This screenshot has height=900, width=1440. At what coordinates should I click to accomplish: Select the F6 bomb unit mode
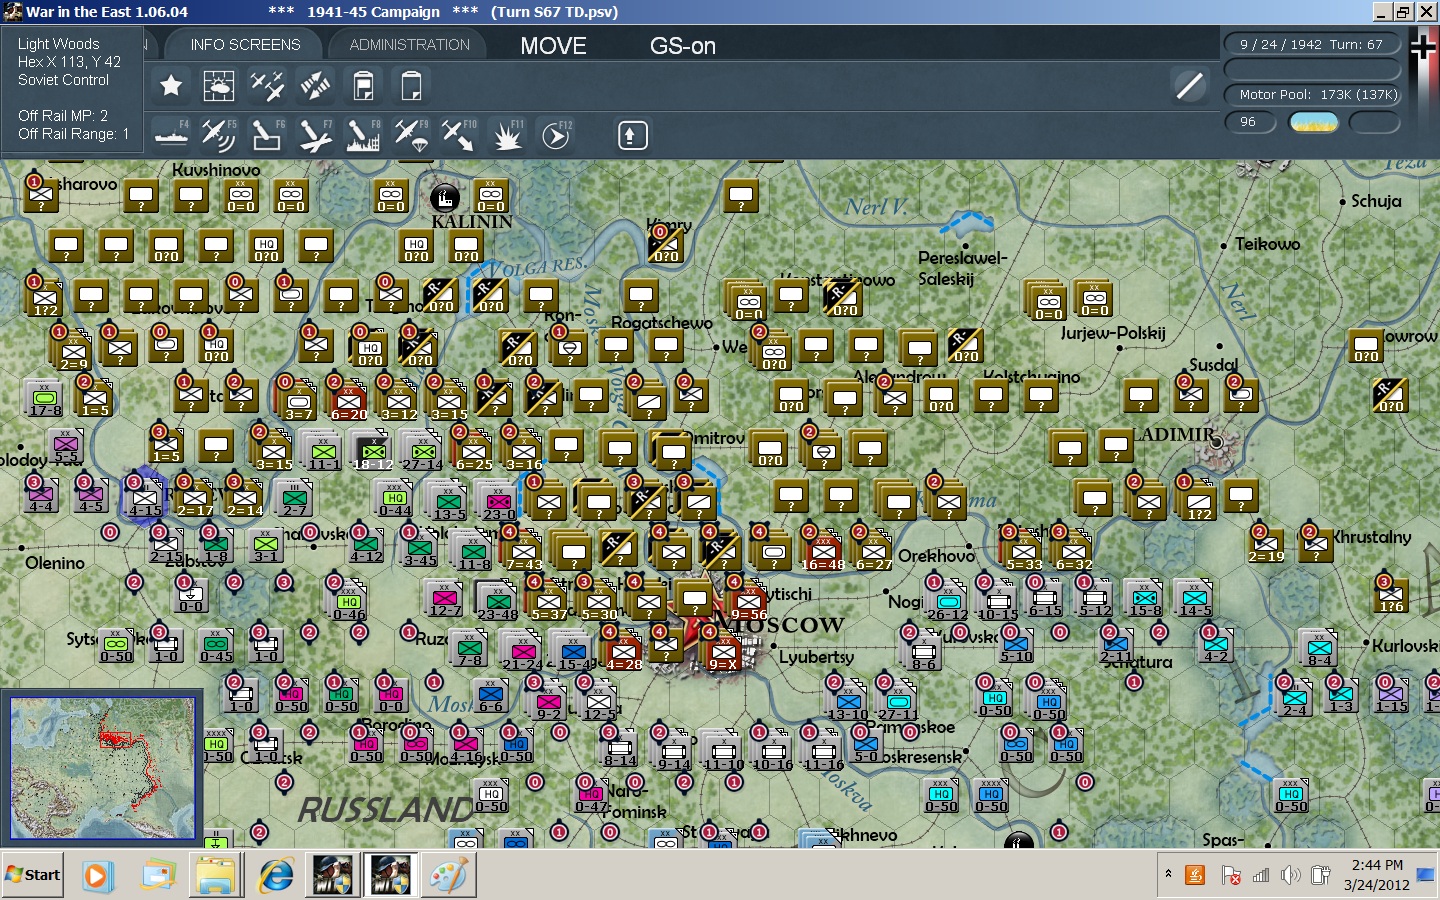coord(266,135)
